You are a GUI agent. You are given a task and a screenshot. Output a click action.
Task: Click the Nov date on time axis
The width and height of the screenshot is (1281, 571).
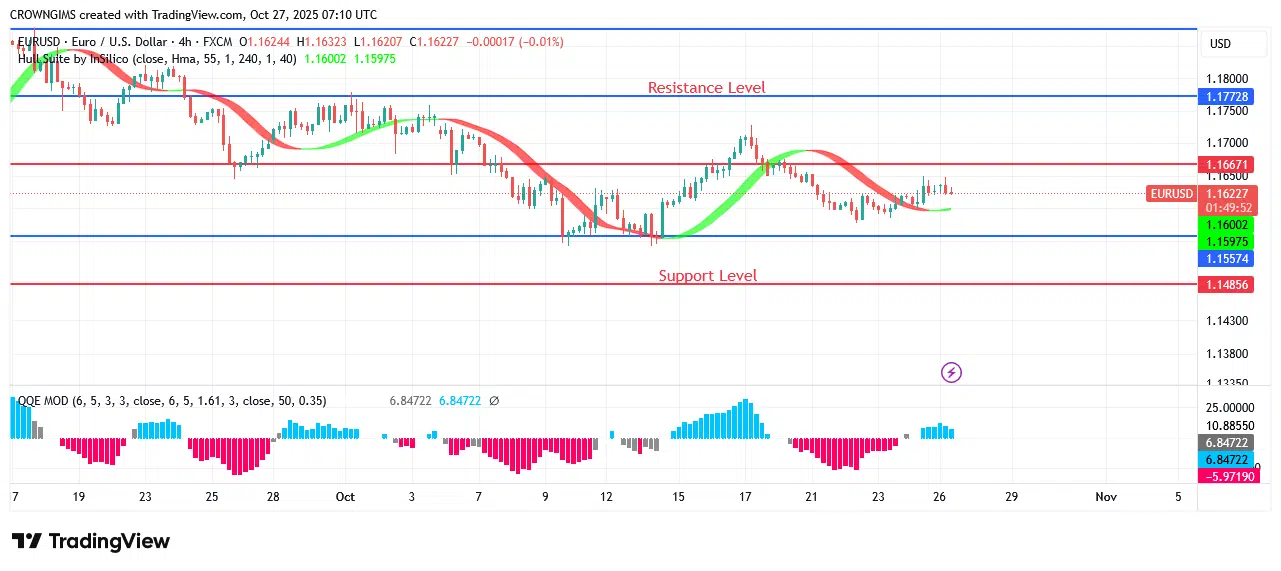coord(1106,496)
